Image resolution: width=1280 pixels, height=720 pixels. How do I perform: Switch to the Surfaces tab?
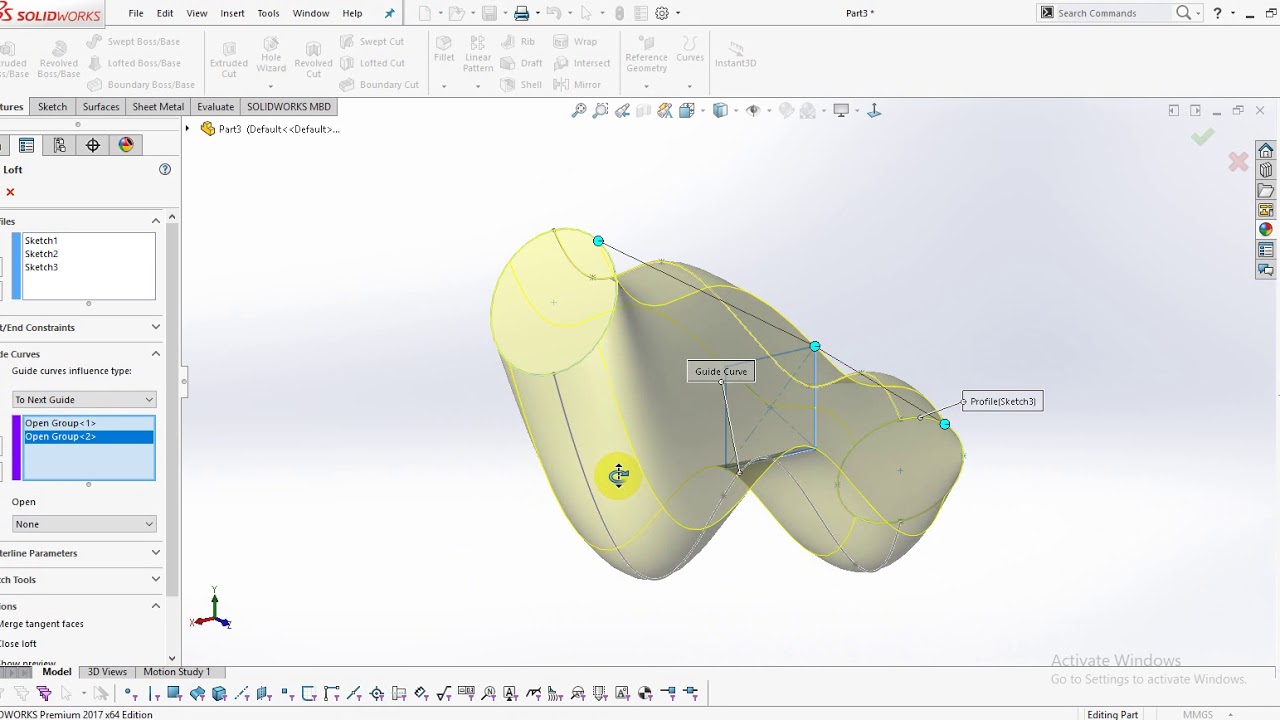[x=101, y=107]
